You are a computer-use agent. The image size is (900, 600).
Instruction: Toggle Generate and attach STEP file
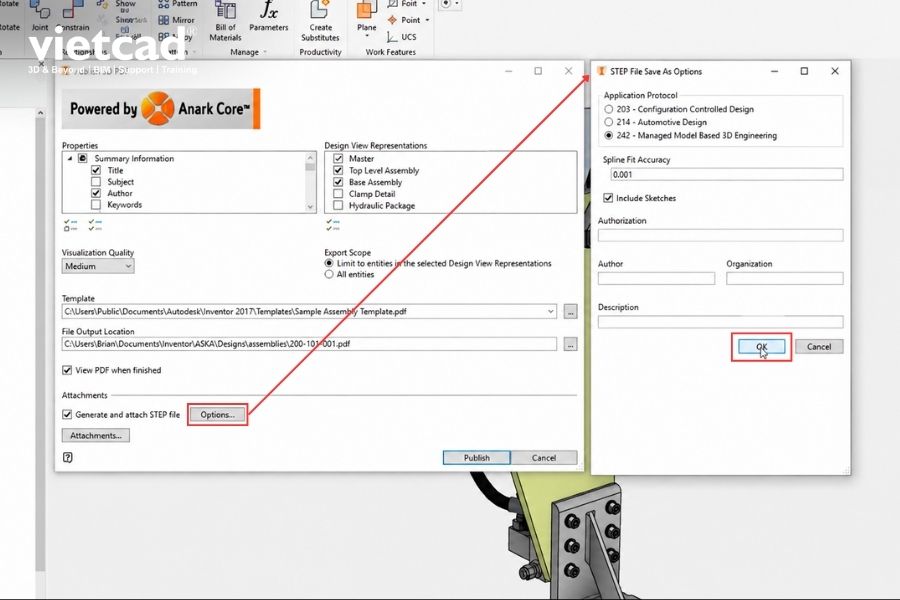click(67, 415)
